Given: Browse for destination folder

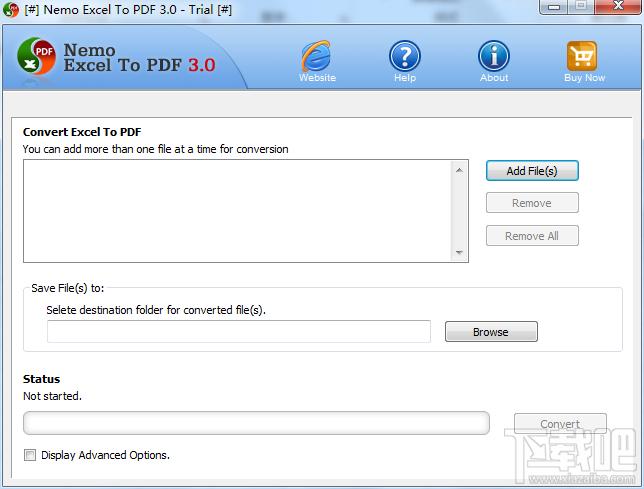Looking at the screenshot, I should tap(491, 332).
